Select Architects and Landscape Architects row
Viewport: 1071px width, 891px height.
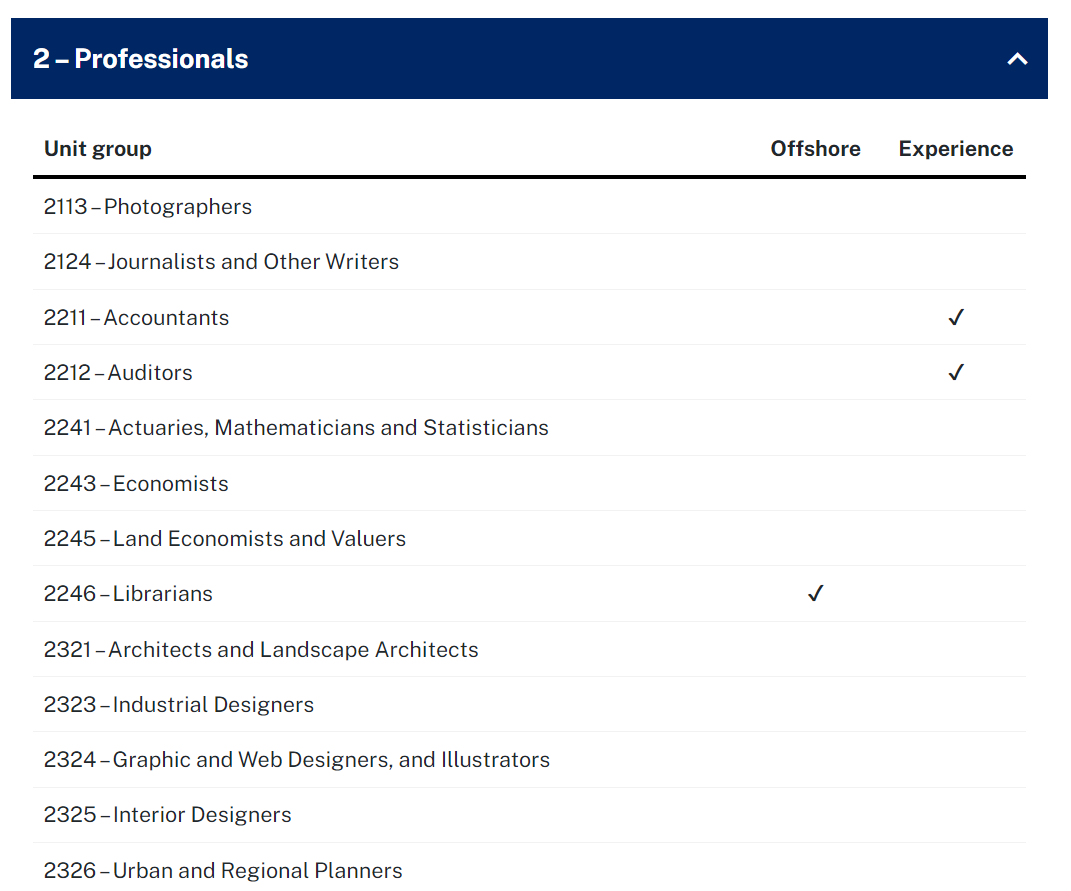261,650
